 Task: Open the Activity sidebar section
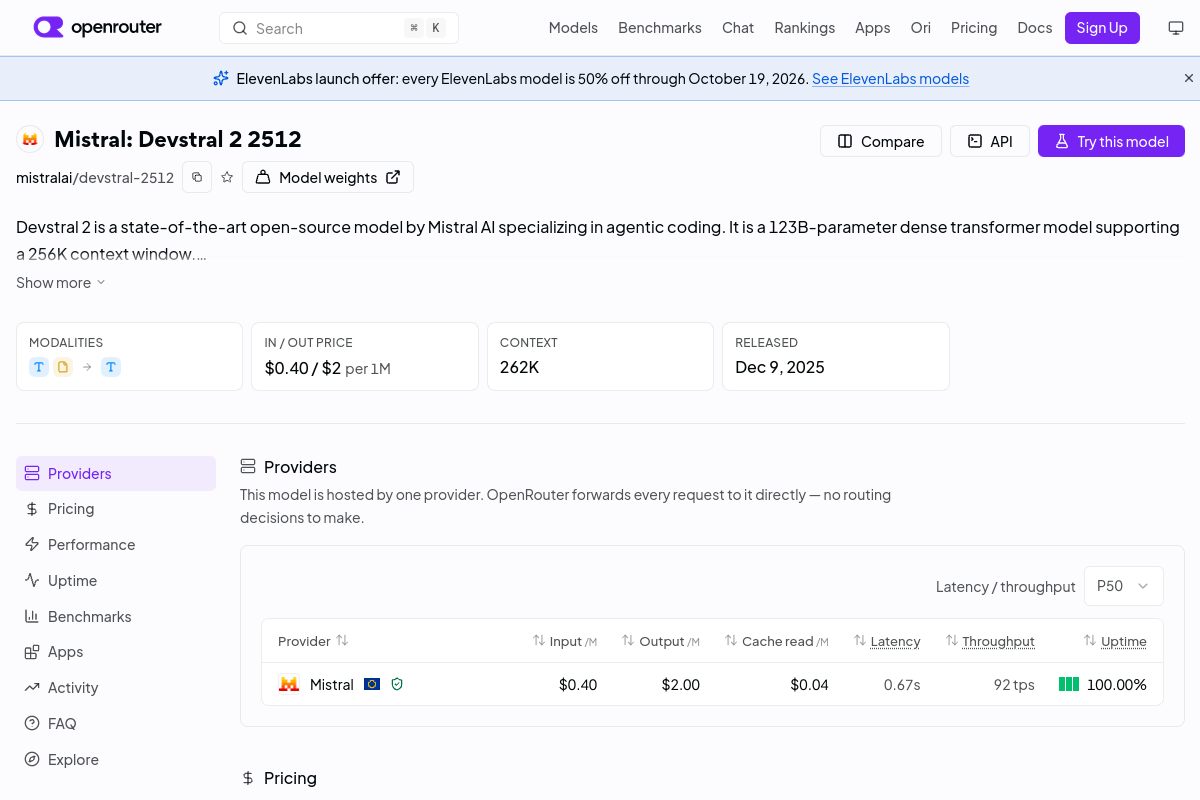pyautogui.click(x=116, y=688)
